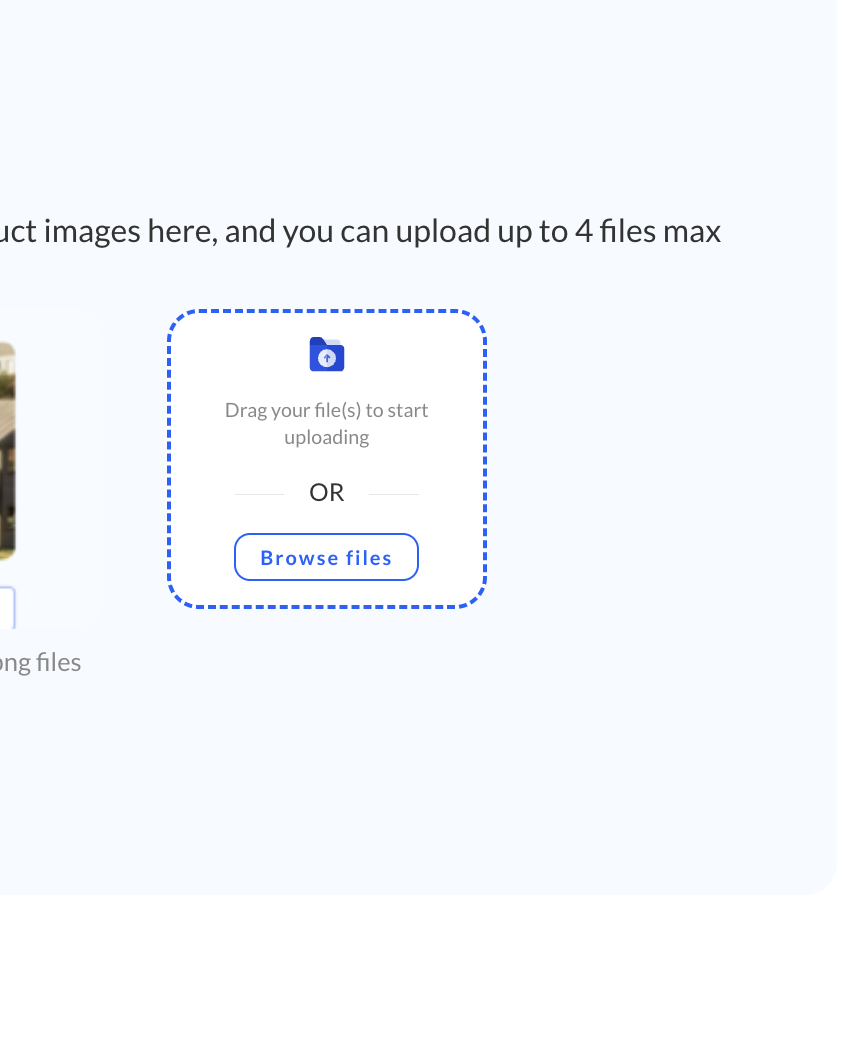The image size is (844, 1056).
Task: Click the thin line left of OR
Action: [259, 494]
